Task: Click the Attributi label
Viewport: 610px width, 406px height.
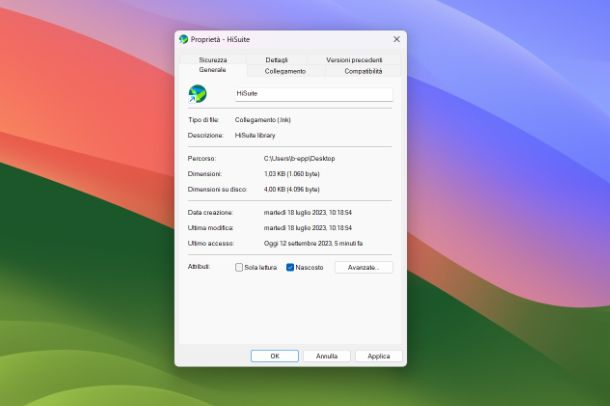Action: 199,267
